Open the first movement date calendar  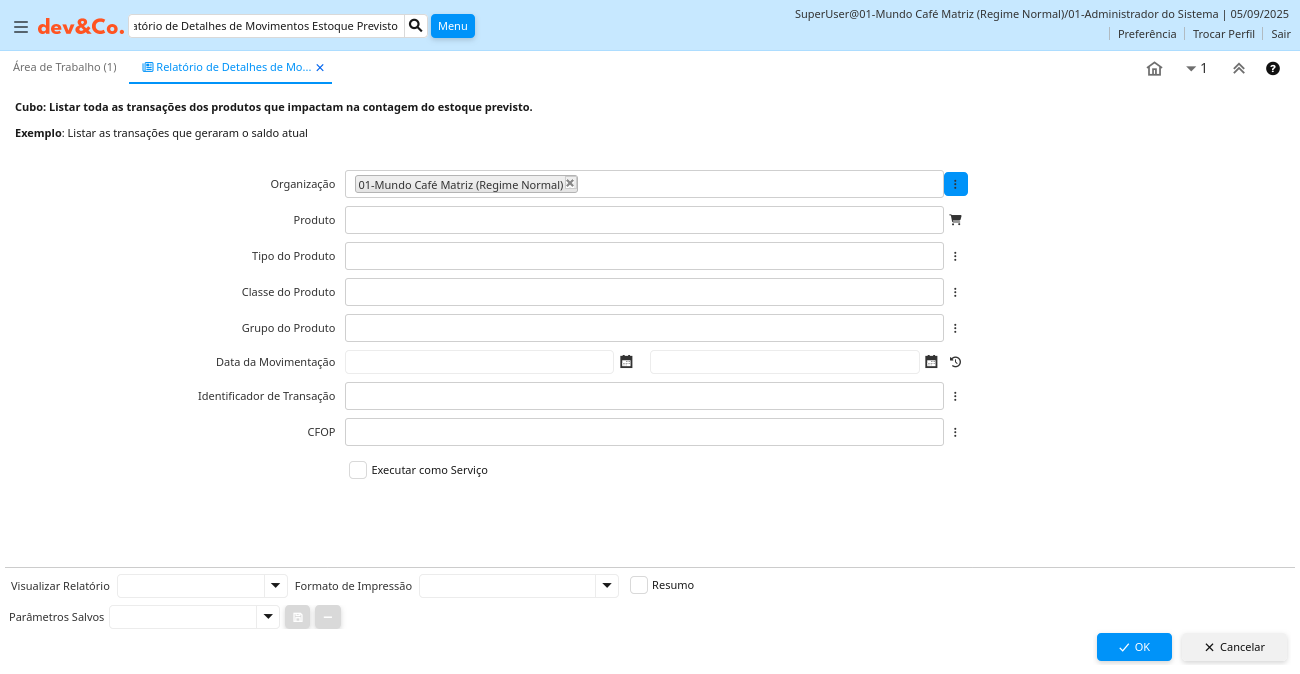(x=626, y=362)
